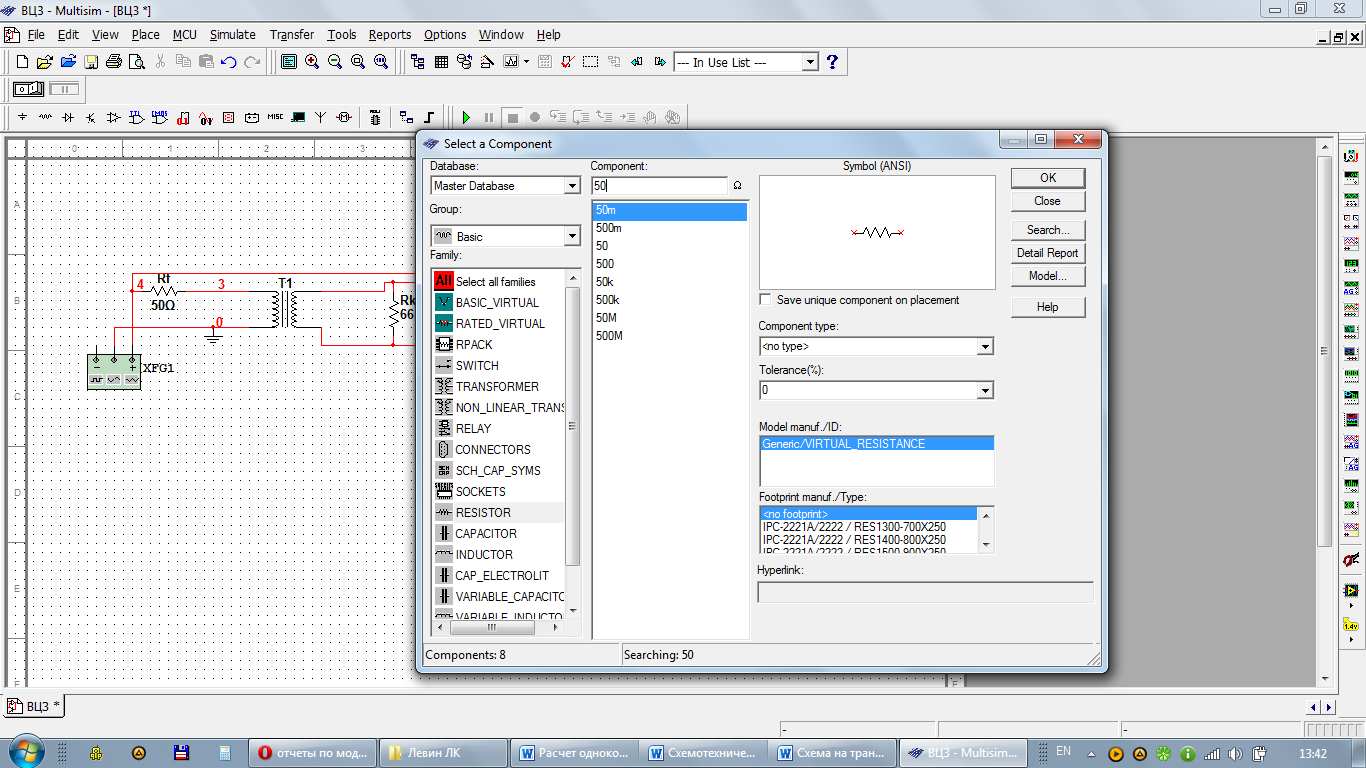Open the Database dropdown
The width and height of the screenshot is (1366, 768).
(x=572, y=186)
